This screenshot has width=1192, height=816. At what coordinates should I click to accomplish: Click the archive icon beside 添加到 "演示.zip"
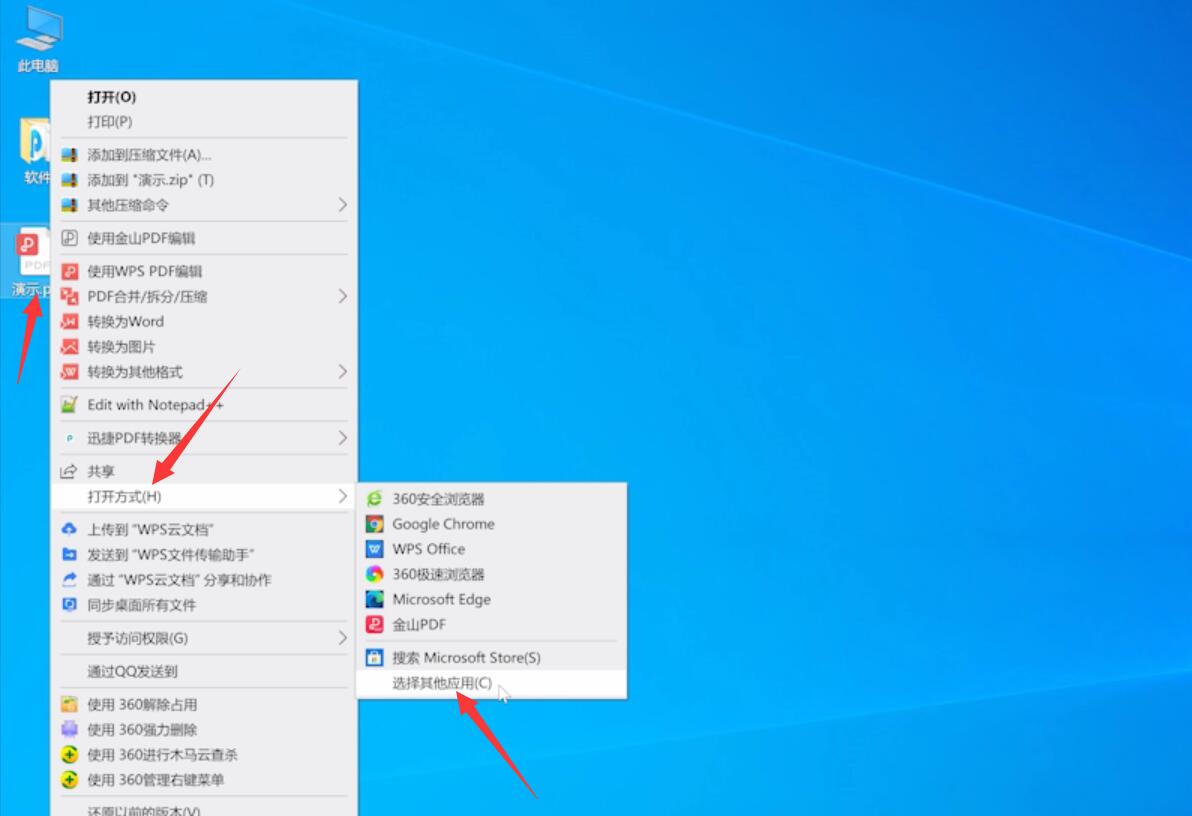[x=69, y=180]
